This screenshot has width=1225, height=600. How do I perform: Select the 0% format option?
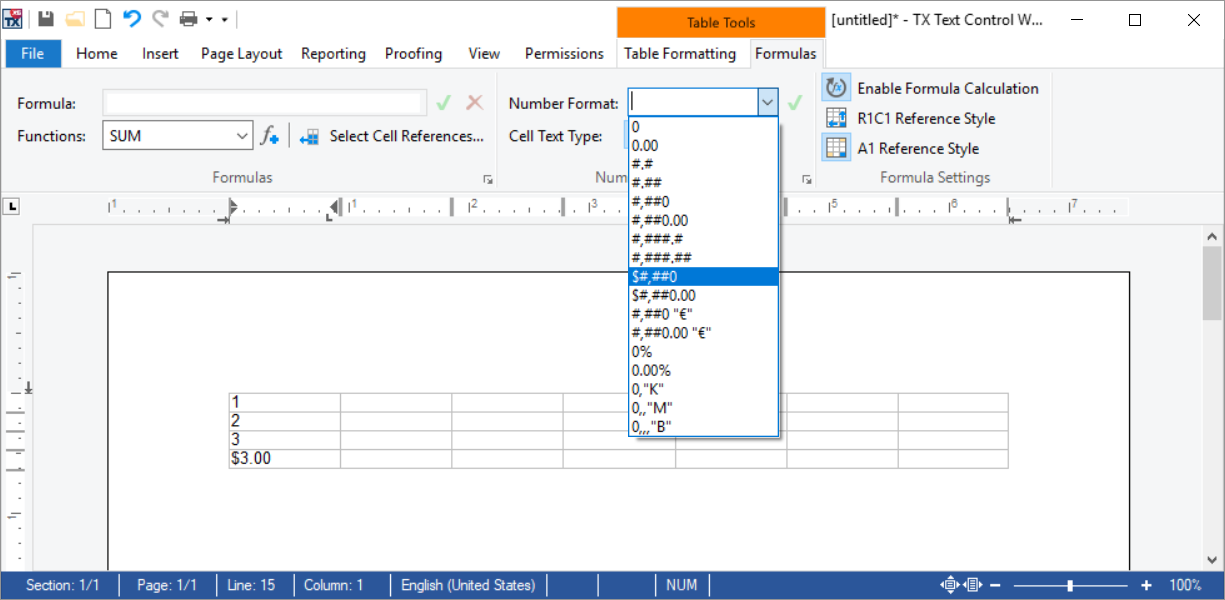[x=704, y=352]
